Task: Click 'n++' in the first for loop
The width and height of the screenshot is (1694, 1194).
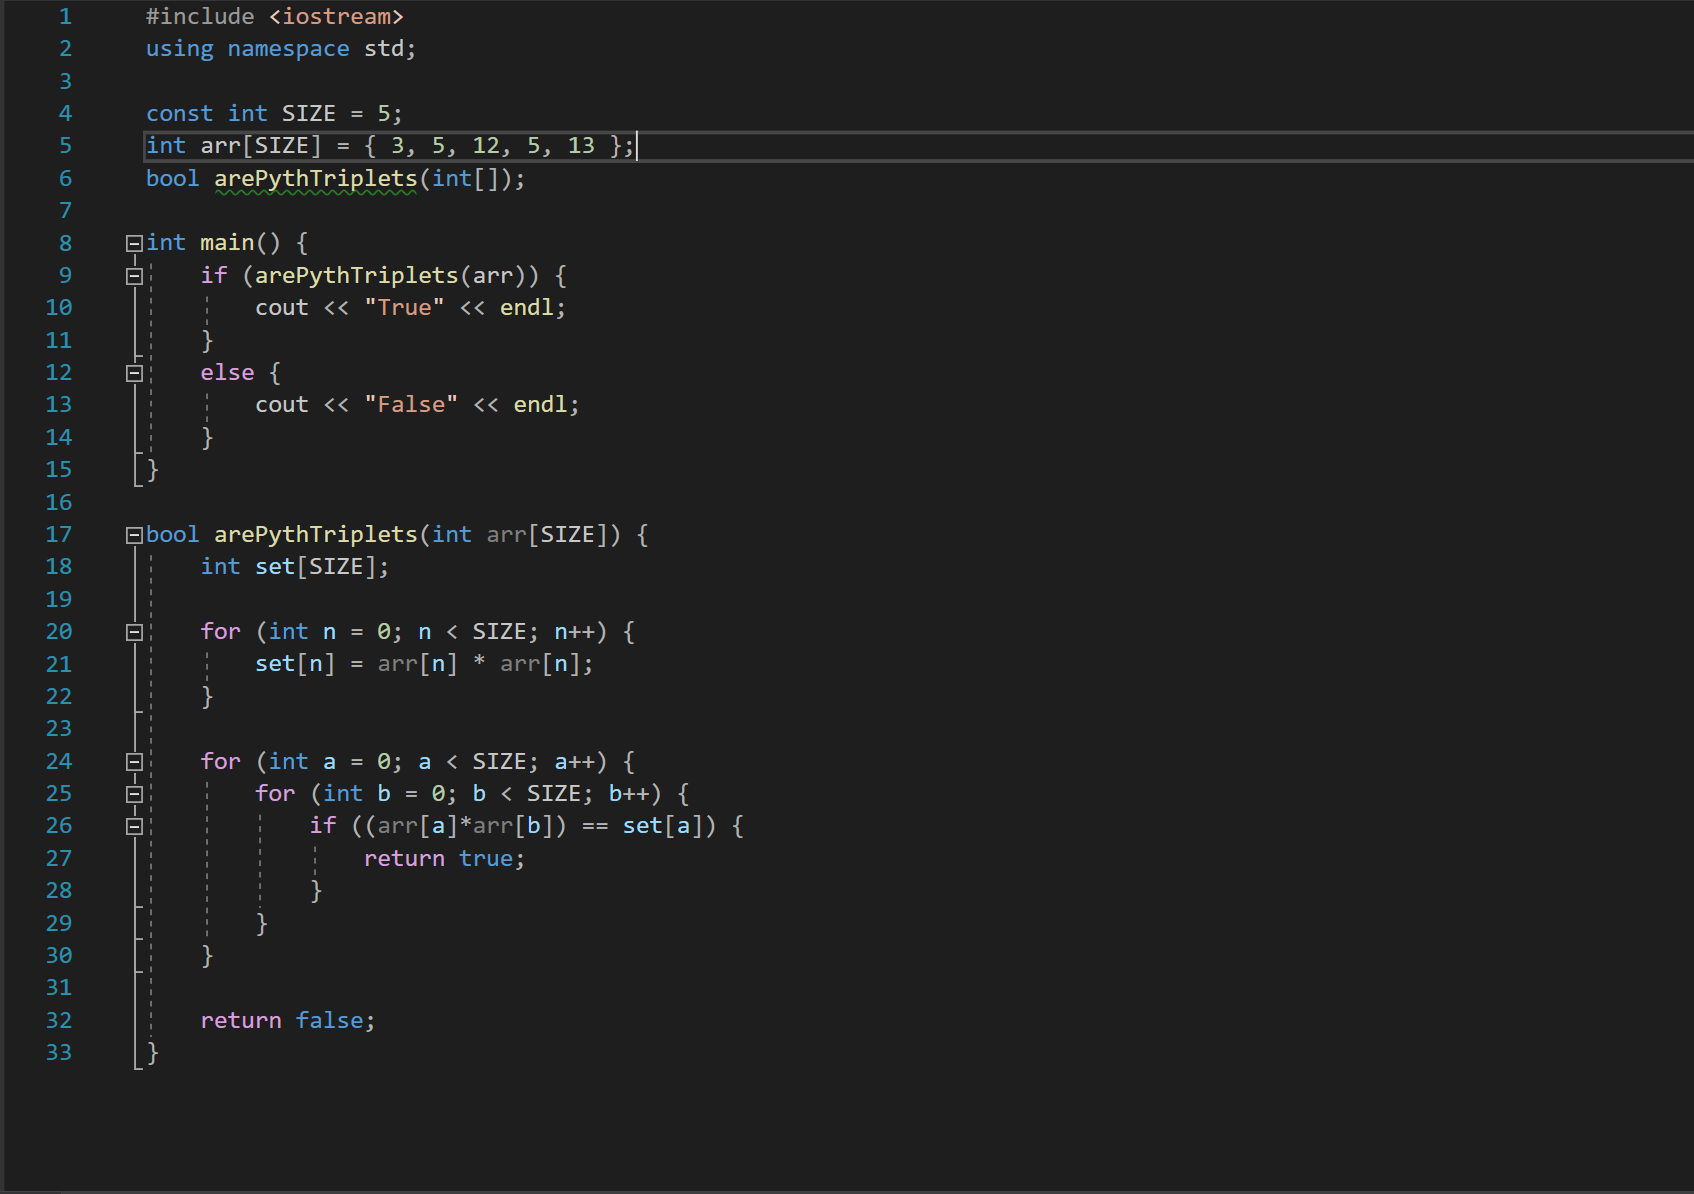Action: (574, 632)
